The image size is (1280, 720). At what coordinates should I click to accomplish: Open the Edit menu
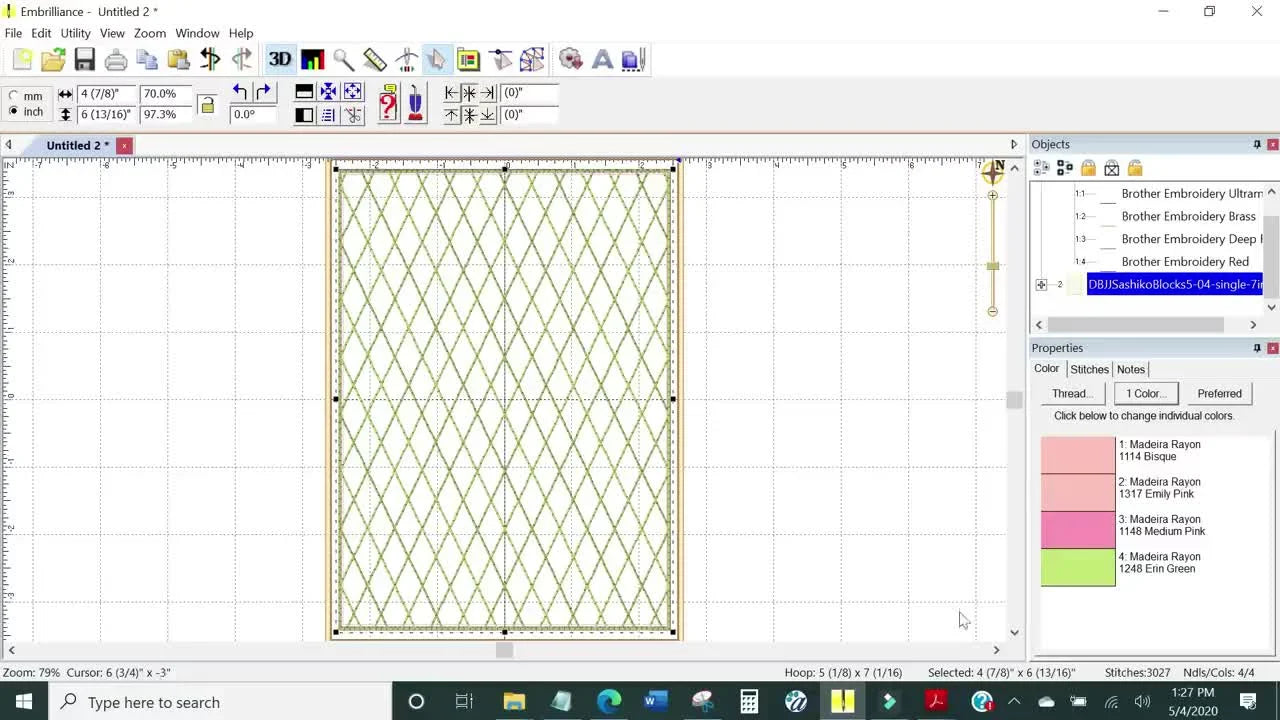(x=41, y=33)
